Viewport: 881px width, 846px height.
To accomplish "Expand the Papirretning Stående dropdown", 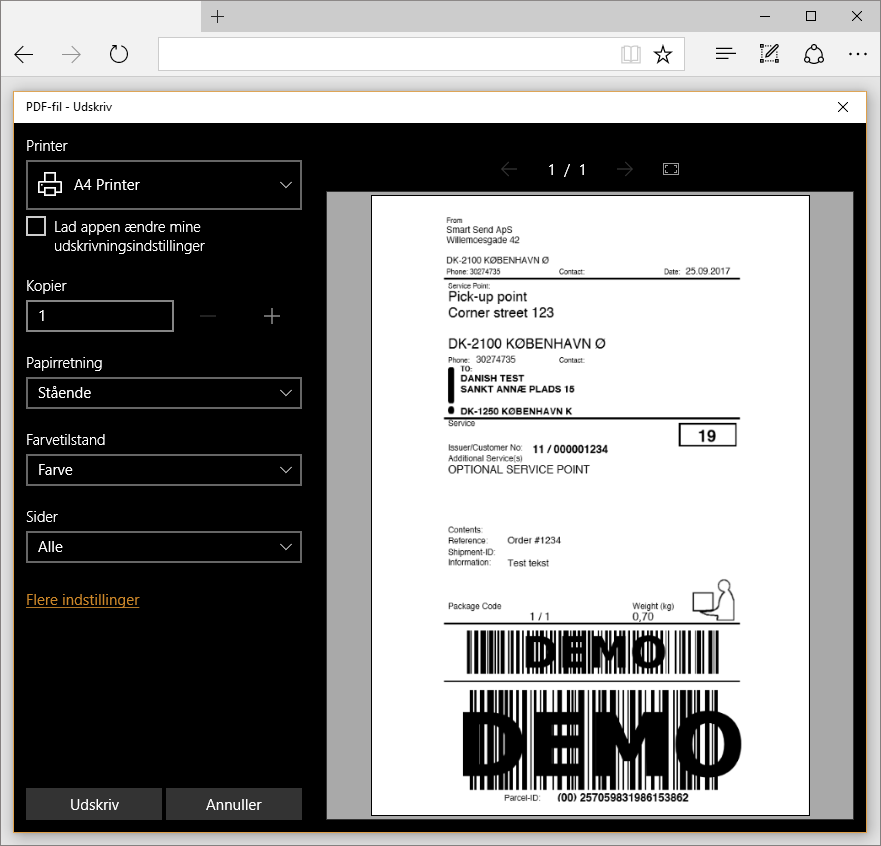I will (x=164, y=393).
